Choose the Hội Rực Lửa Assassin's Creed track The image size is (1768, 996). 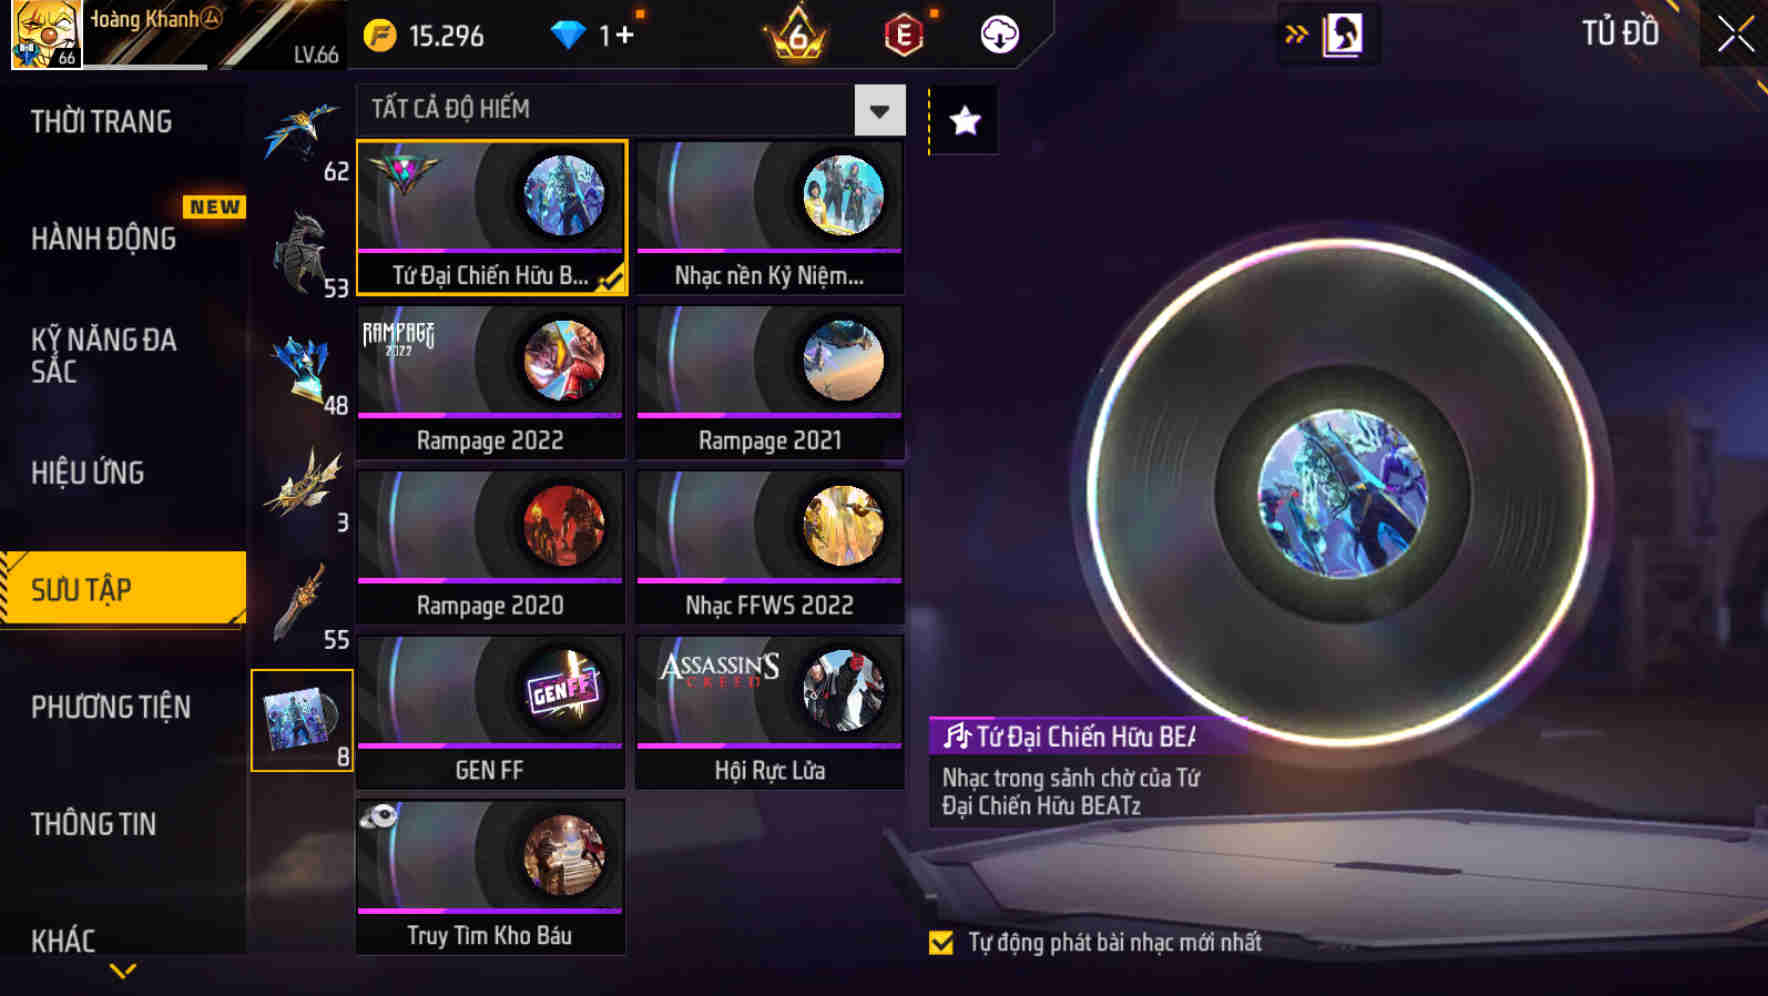[x=769, y=712]
